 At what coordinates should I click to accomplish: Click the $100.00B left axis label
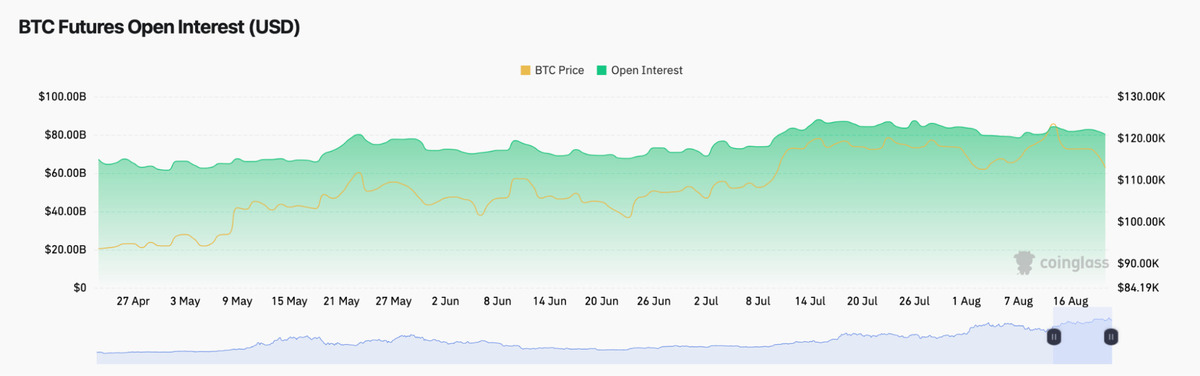(63, 97)
